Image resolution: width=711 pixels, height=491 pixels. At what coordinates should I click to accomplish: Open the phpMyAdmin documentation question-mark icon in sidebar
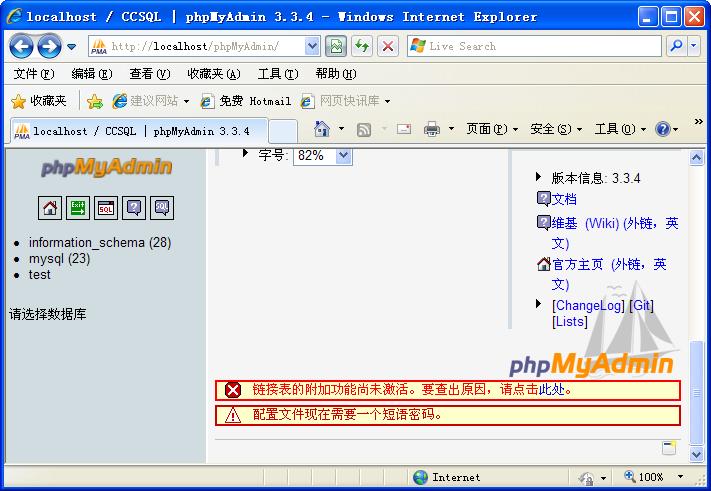134,208
